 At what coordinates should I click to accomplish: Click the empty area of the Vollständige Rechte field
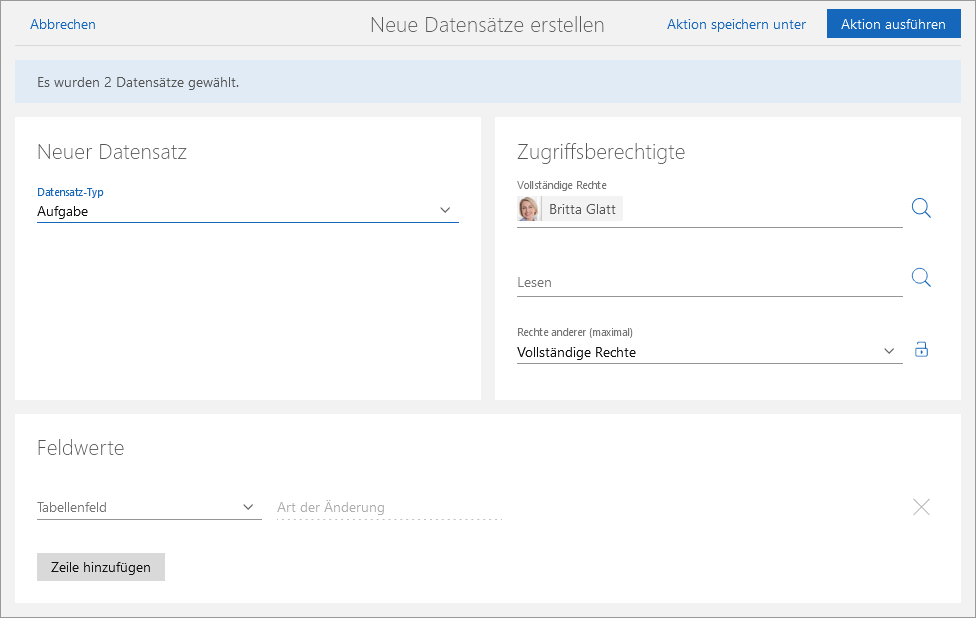pos(760,210)
